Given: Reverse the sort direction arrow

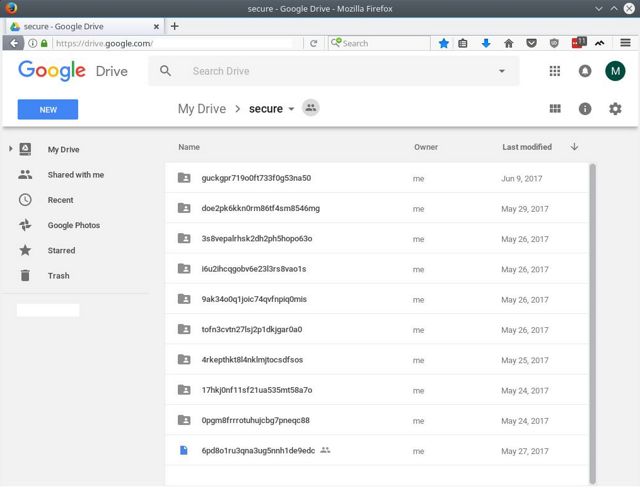Looking at the screenshot, I should [x=574, y=147].
